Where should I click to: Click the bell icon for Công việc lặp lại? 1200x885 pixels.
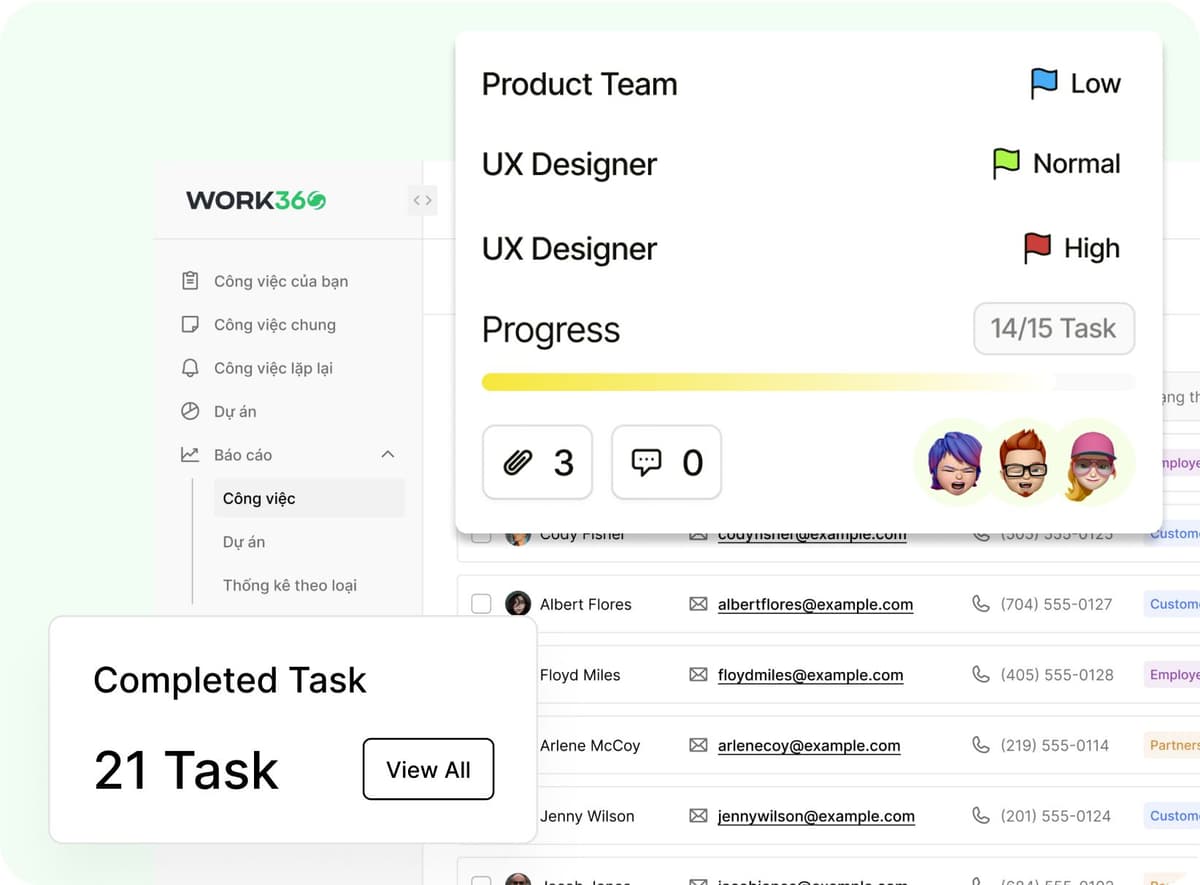point(190,368)
